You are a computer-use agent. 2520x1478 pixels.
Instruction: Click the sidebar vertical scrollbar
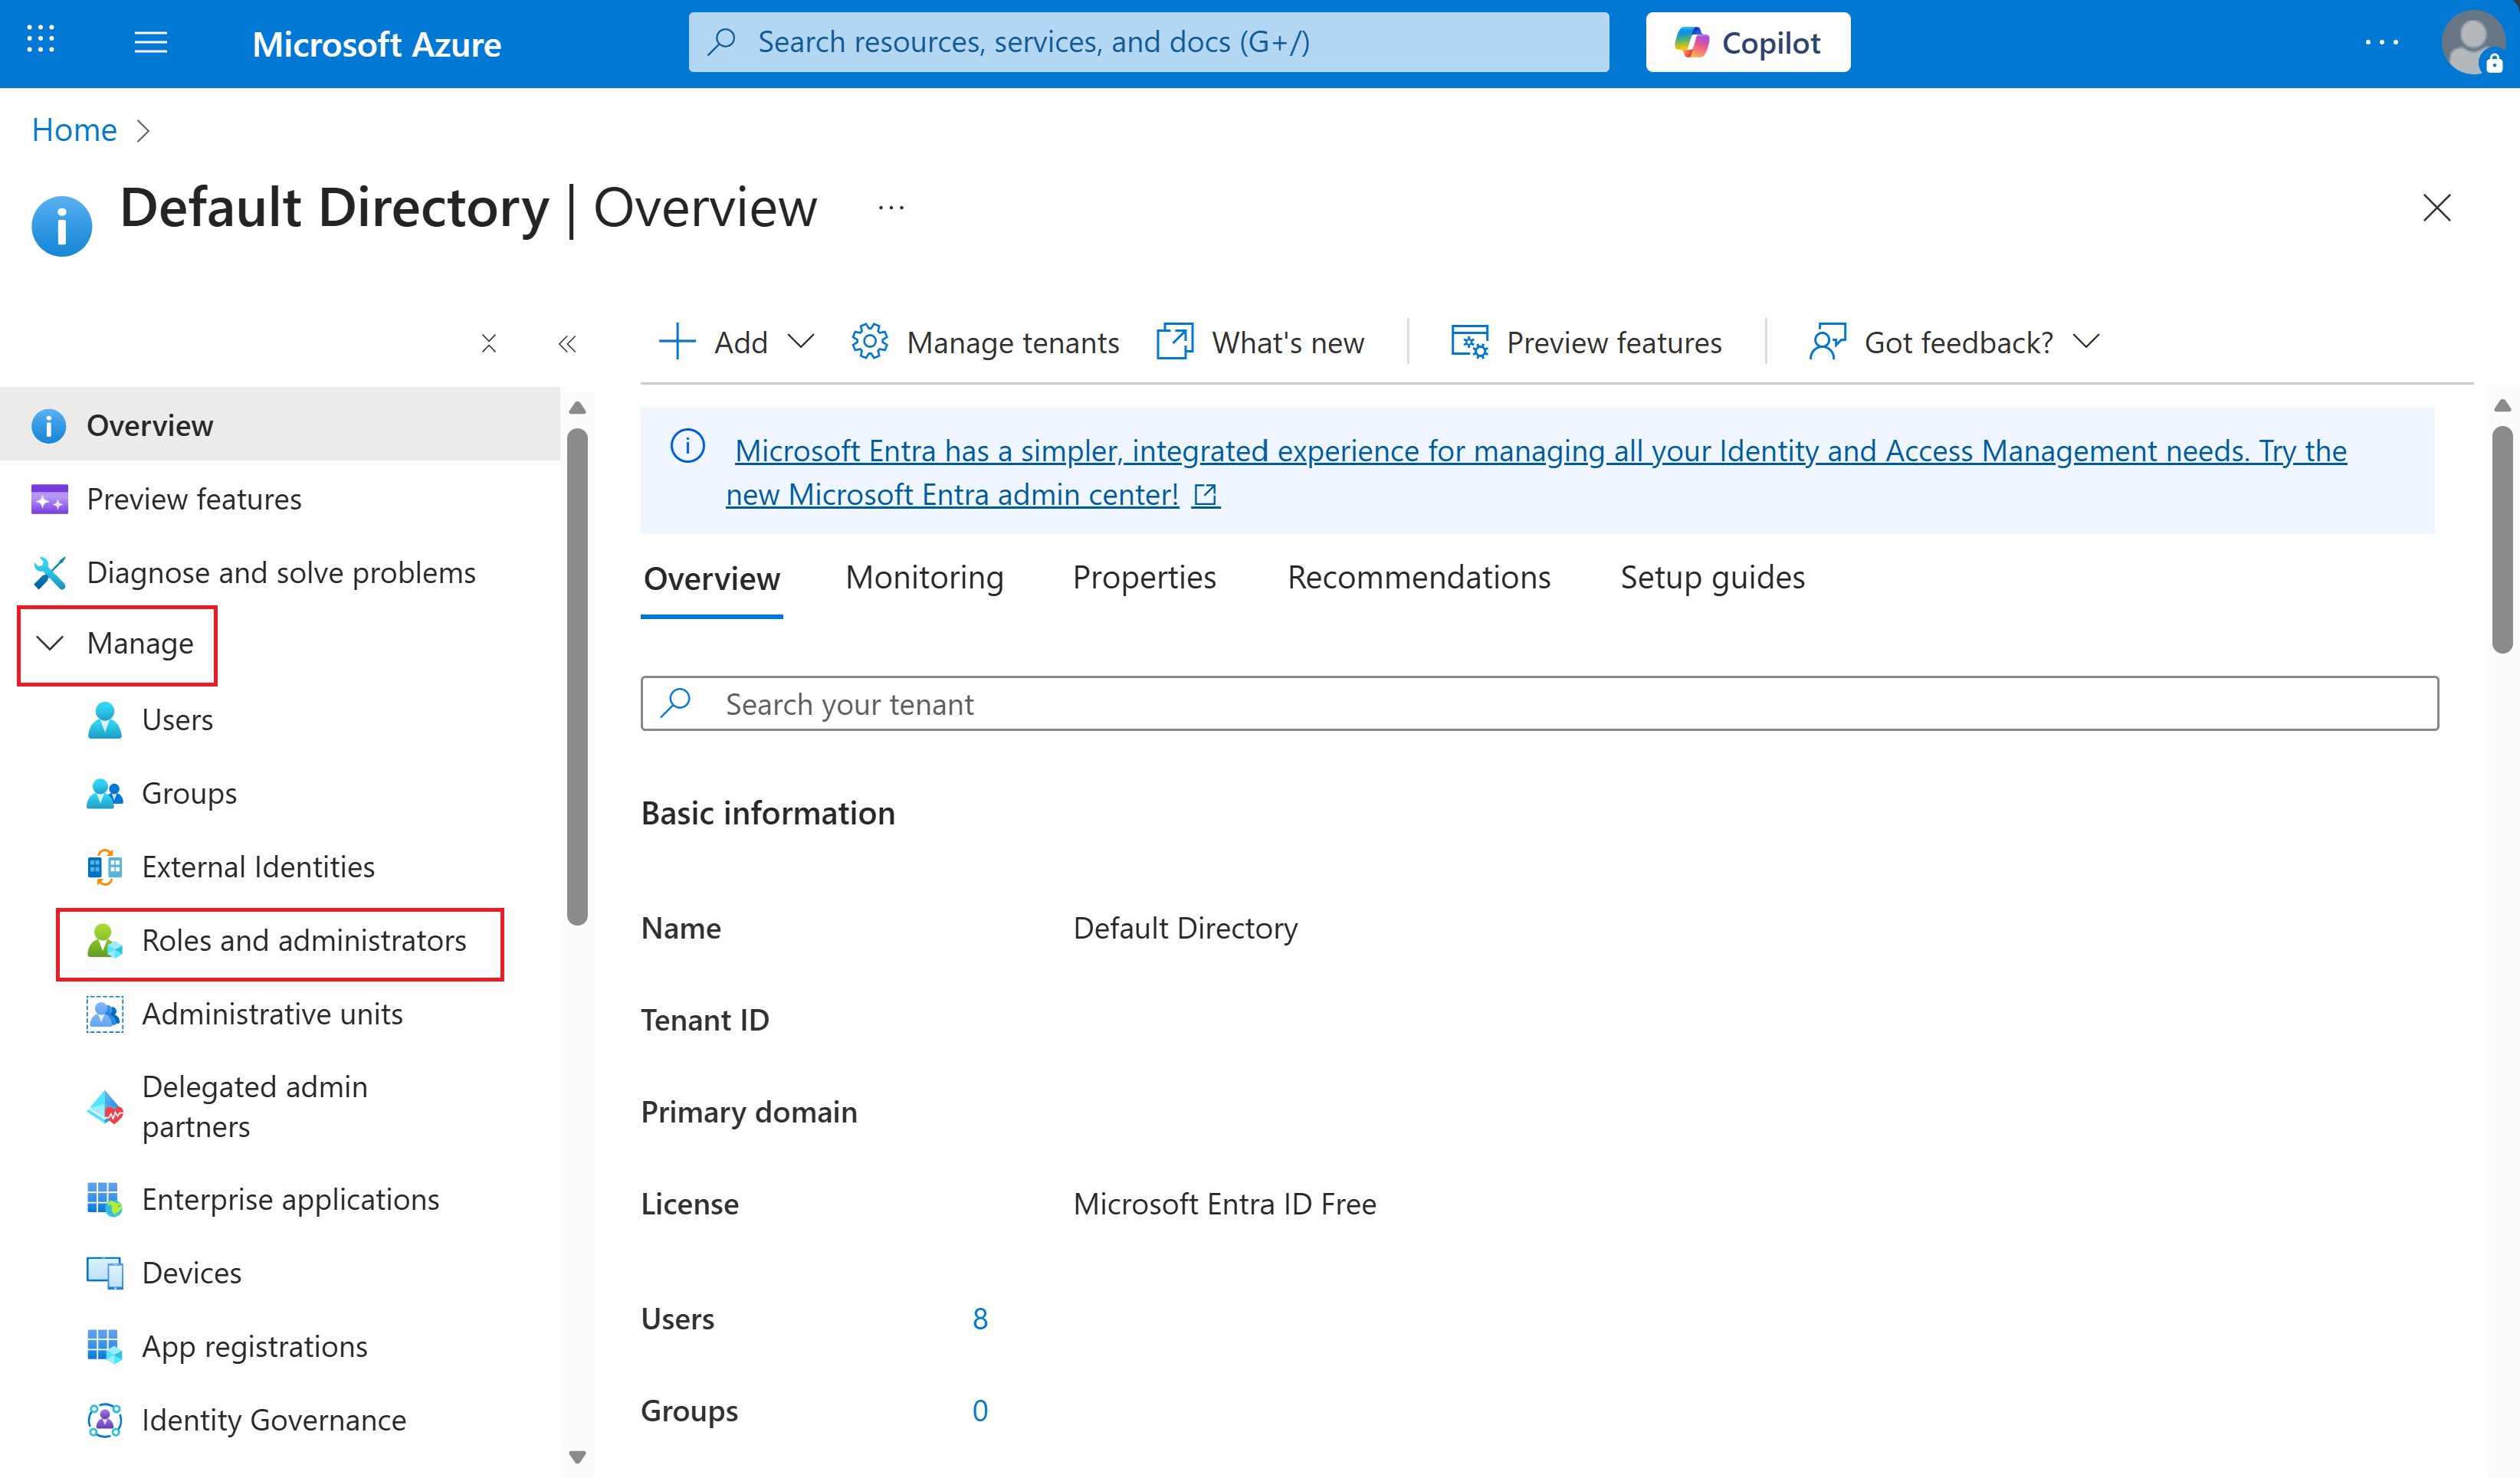pyautogui.click(x=577, y=676)
